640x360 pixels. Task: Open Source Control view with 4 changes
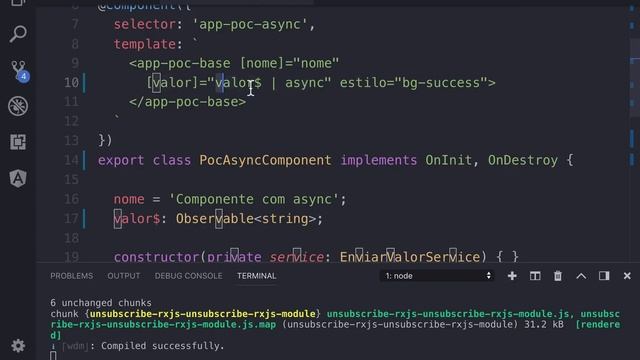18,70
